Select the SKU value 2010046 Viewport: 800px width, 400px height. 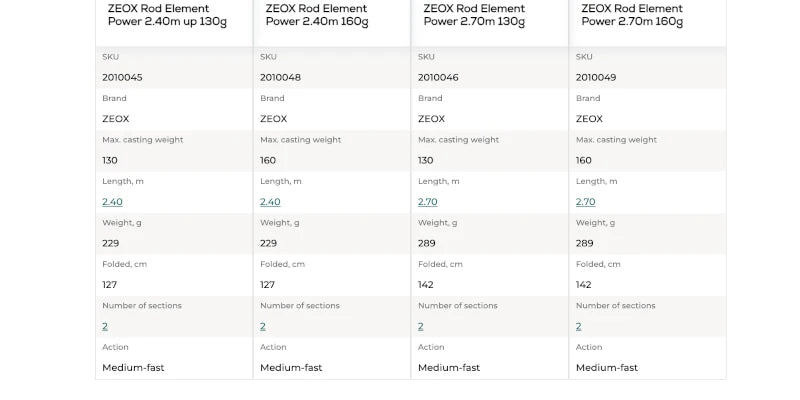(438, 77)
